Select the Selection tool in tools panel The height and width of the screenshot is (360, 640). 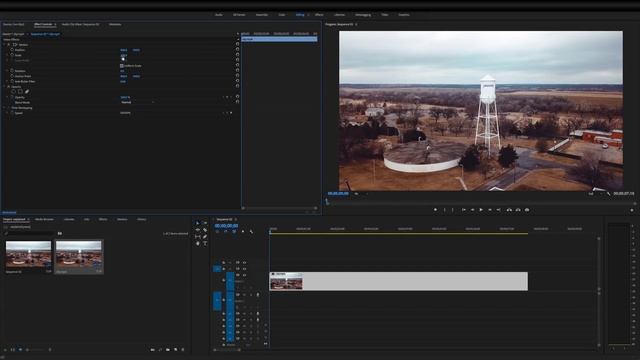[198, 223]
